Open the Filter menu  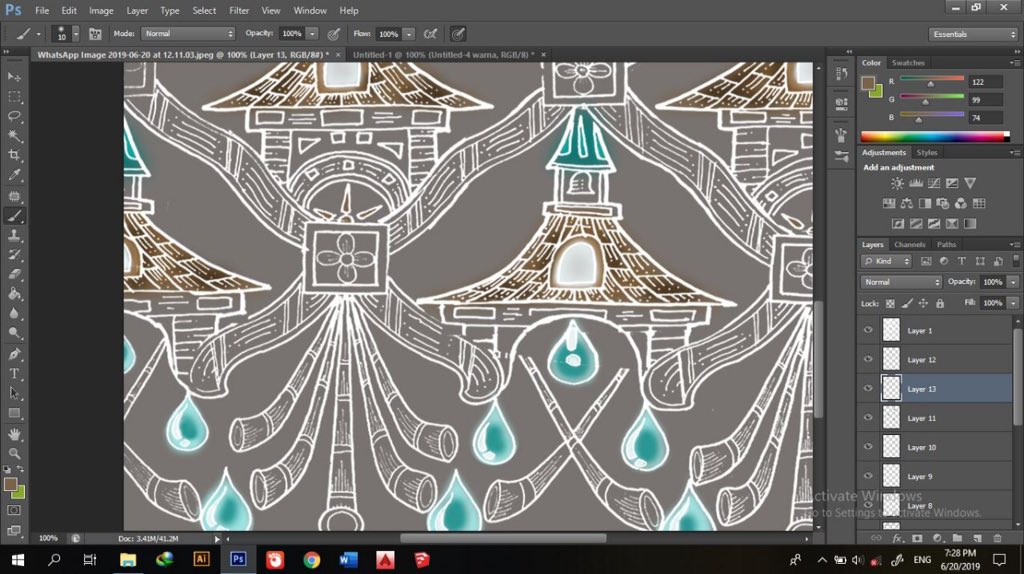[239, 10]
